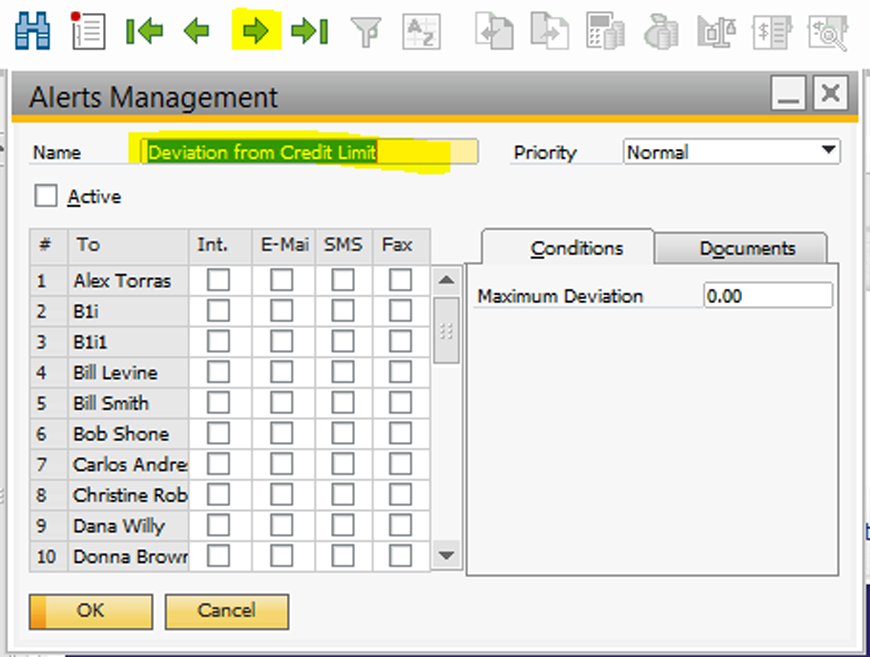Check the Int. box for Alex Torras
This screenshot has height=657, width=870.
point(216,280)
